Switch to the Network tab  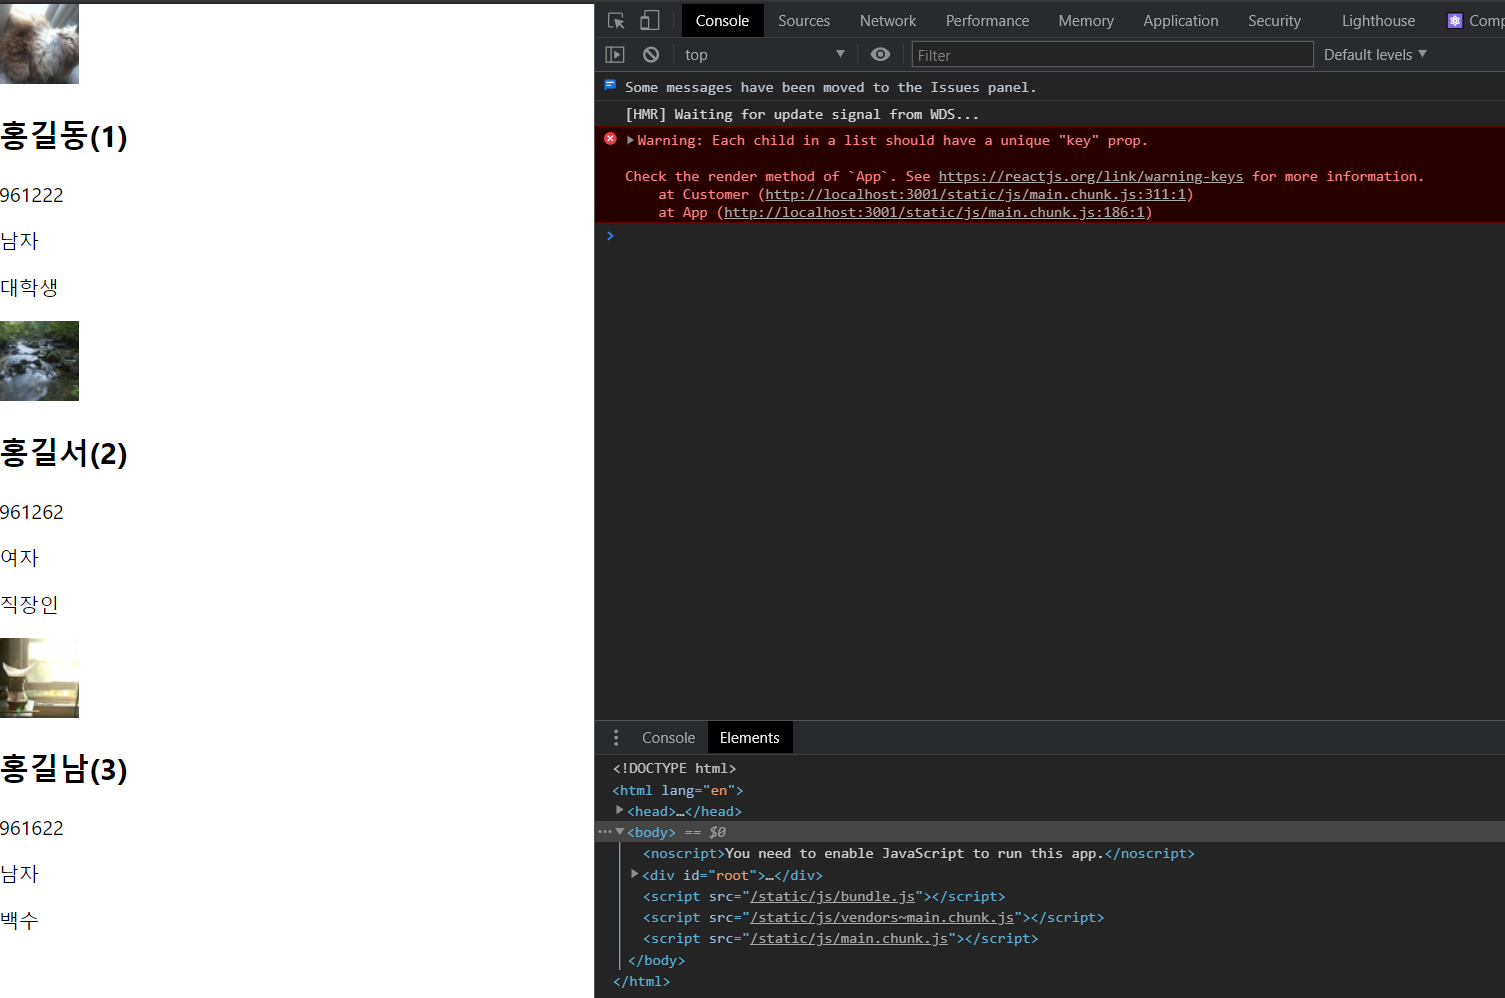[x=888, y=21]
